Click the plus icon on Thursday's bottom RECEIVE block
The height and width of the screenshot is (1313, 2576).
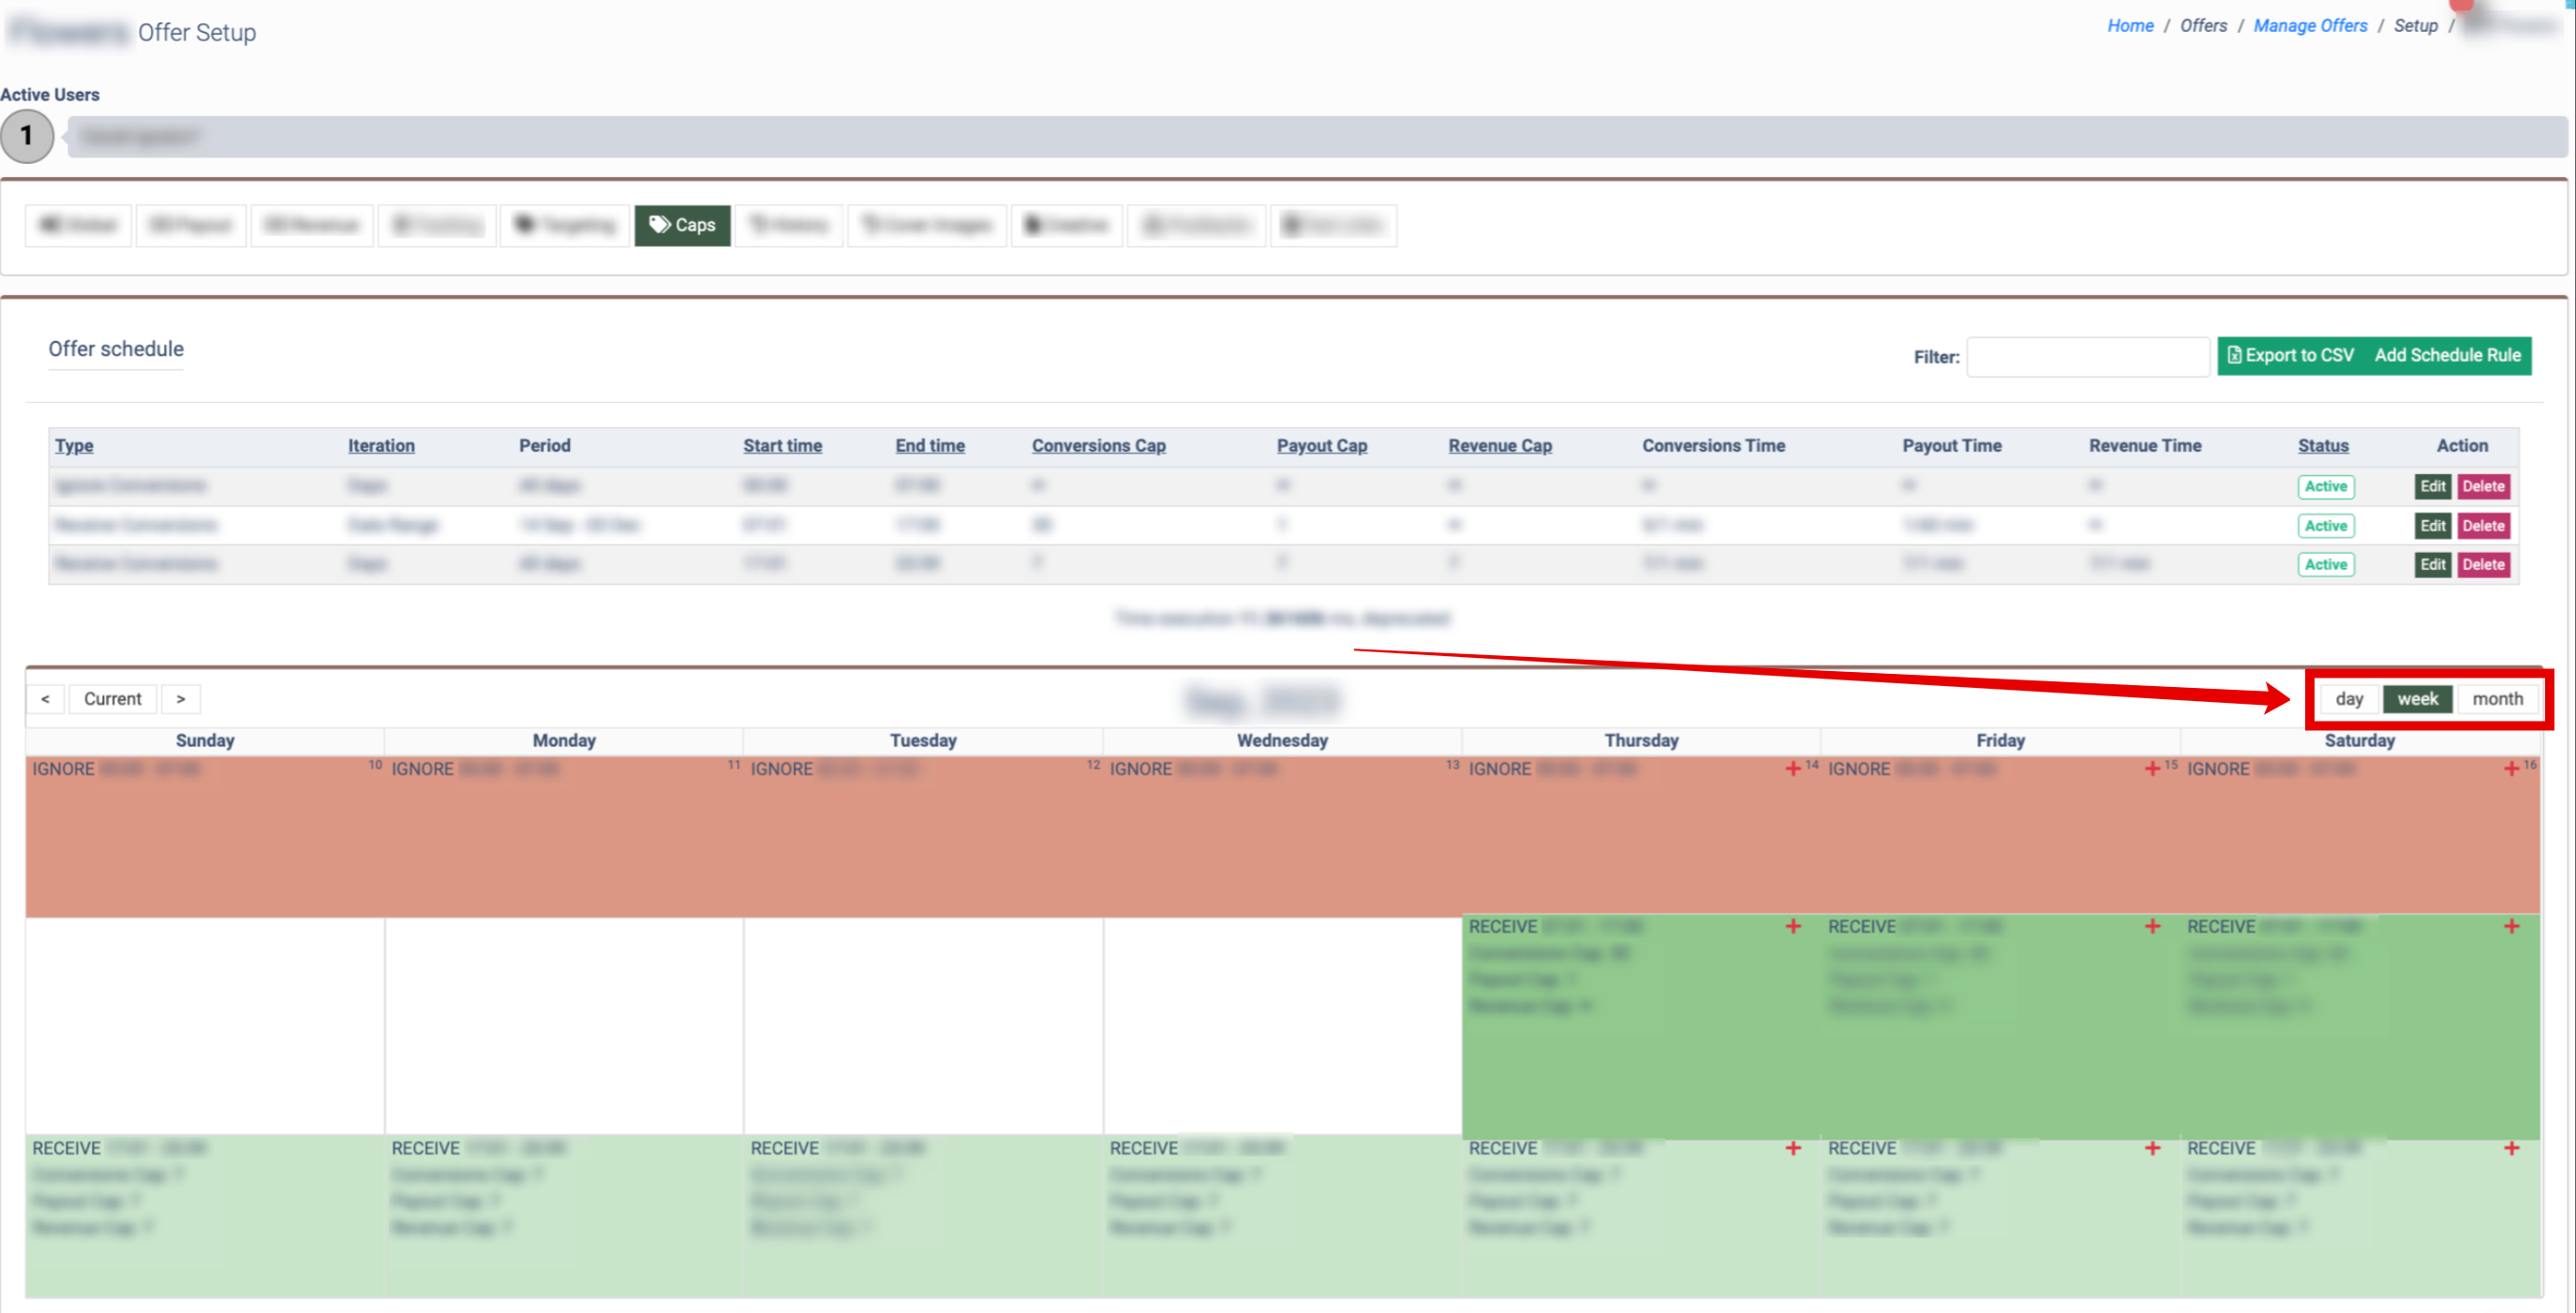click(1792, 1149)
